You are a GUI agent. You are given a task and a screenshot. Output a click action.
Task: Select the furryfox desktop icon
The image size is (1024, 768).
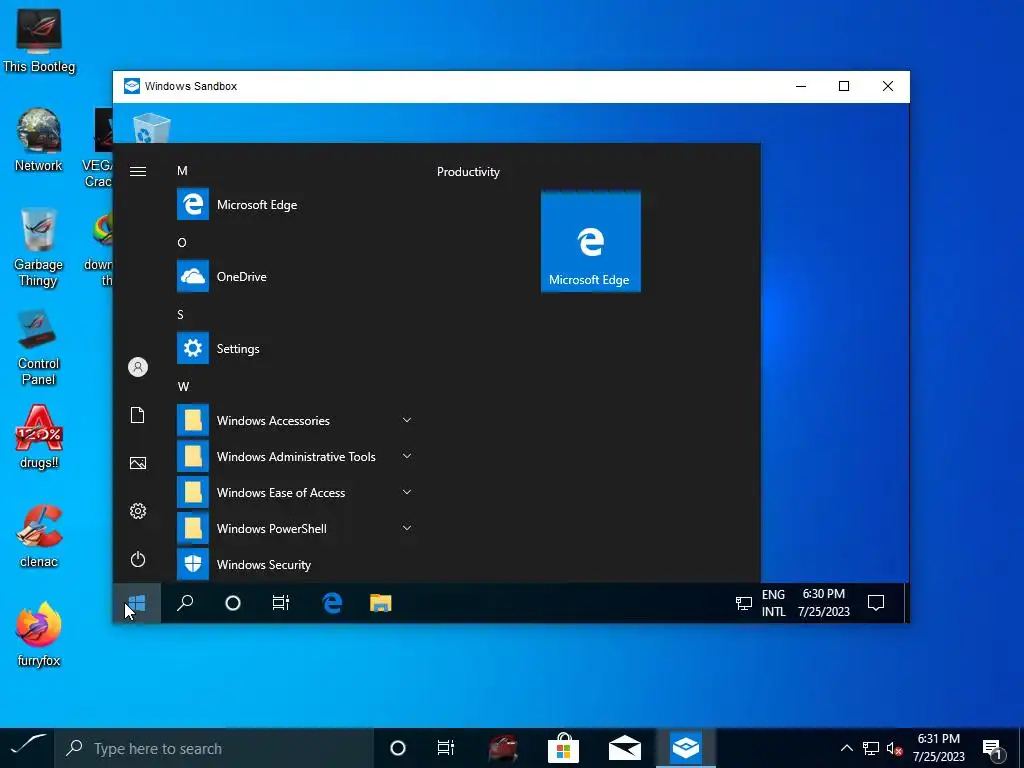[x=39, y=634]
